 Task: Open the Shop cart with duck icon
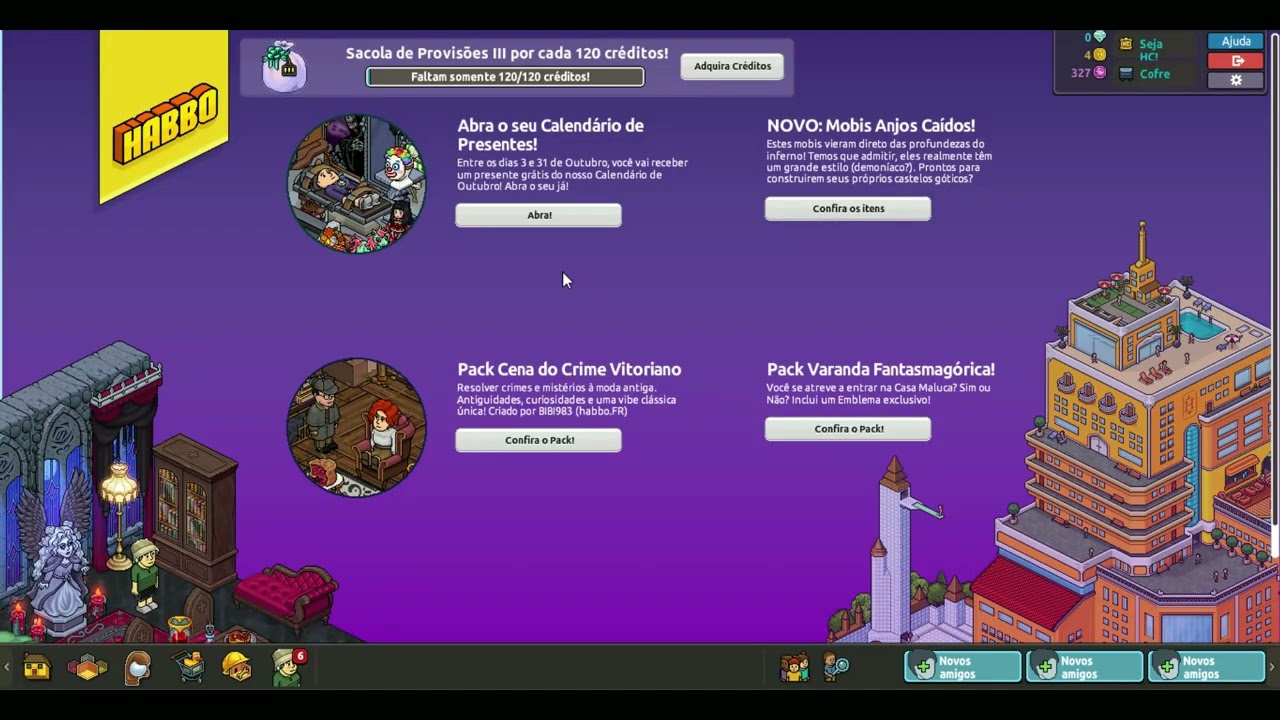pos(189,666)
